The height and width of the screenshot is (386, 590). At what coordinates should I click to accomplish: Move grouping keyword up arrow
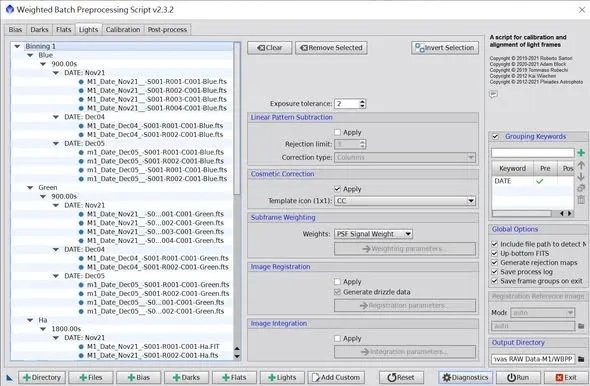click(x=581, y=165)
